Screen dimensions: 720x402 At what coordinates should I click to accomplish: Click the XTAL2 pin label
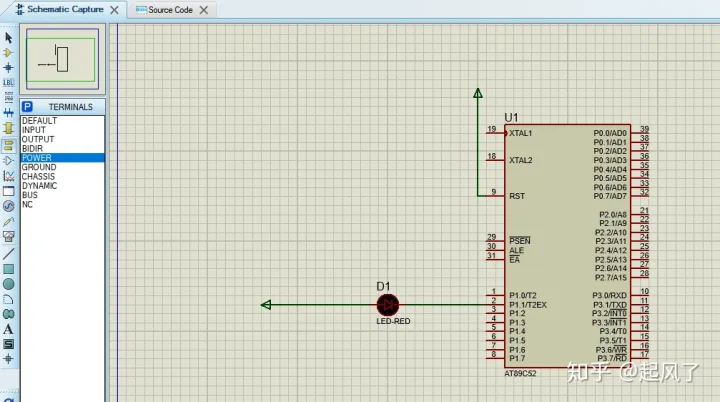(521, 160)
